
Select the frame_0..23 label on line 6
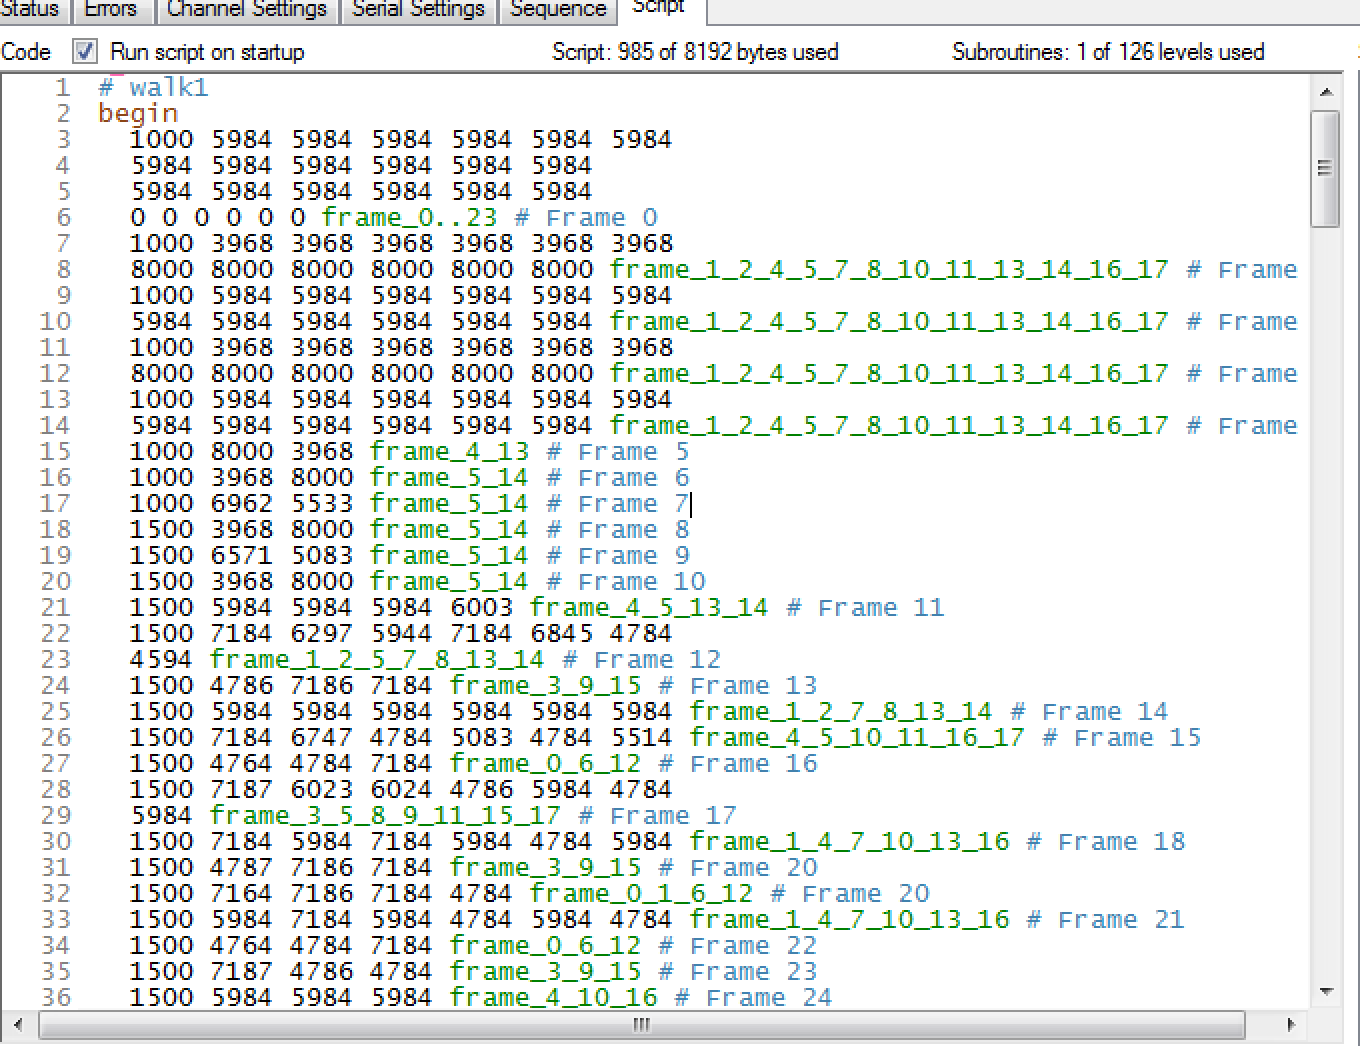click(412, 217)
